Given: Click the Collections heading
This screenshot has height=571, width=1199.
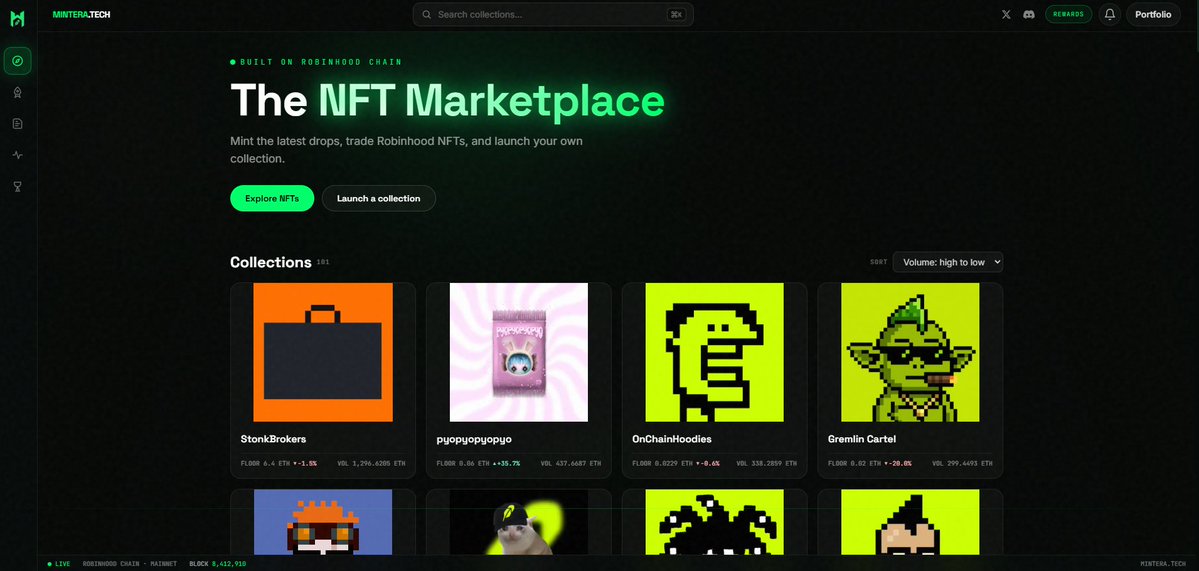Looking at the screenshot, I should coord(271,262).
